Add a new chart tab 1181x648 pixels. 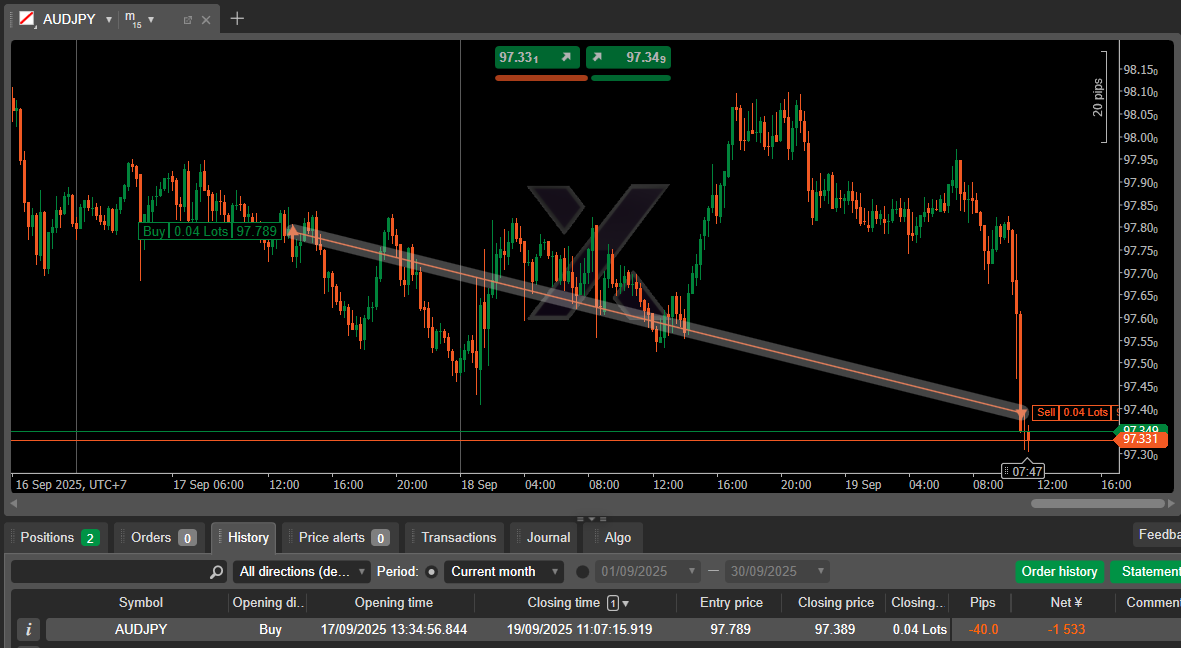pos(237,19)
